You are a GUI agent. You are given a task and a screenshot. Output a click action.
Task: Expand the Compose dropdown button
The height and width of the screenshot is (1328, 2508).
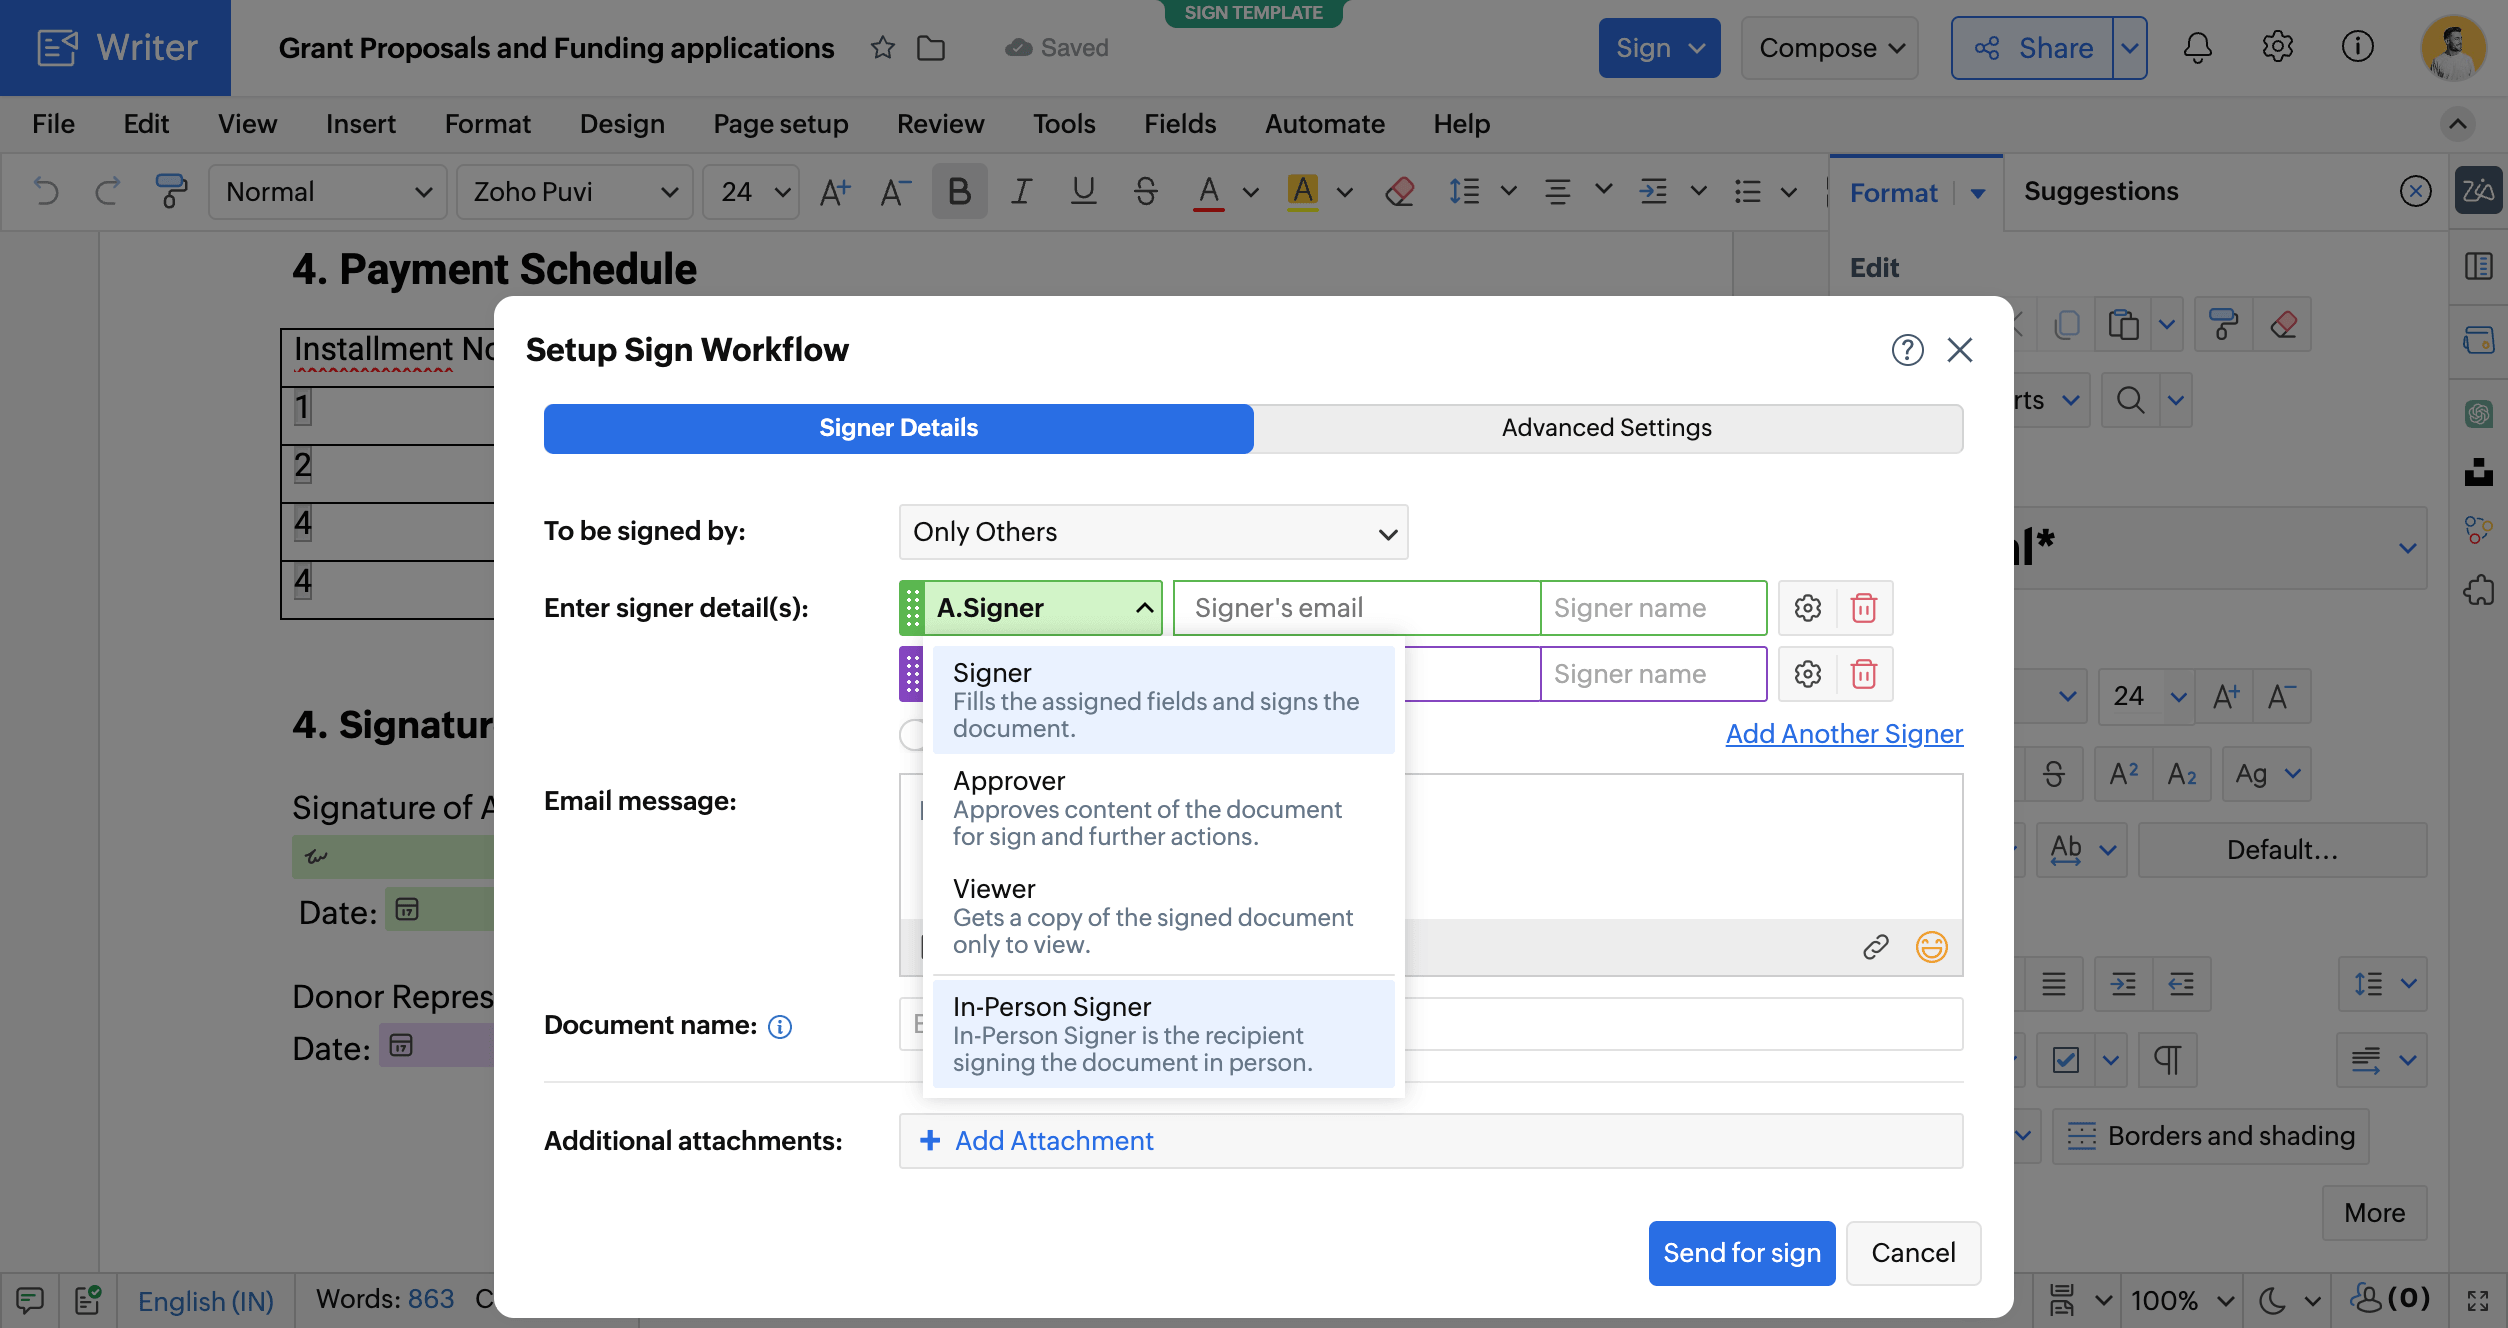pos(1830,48)
